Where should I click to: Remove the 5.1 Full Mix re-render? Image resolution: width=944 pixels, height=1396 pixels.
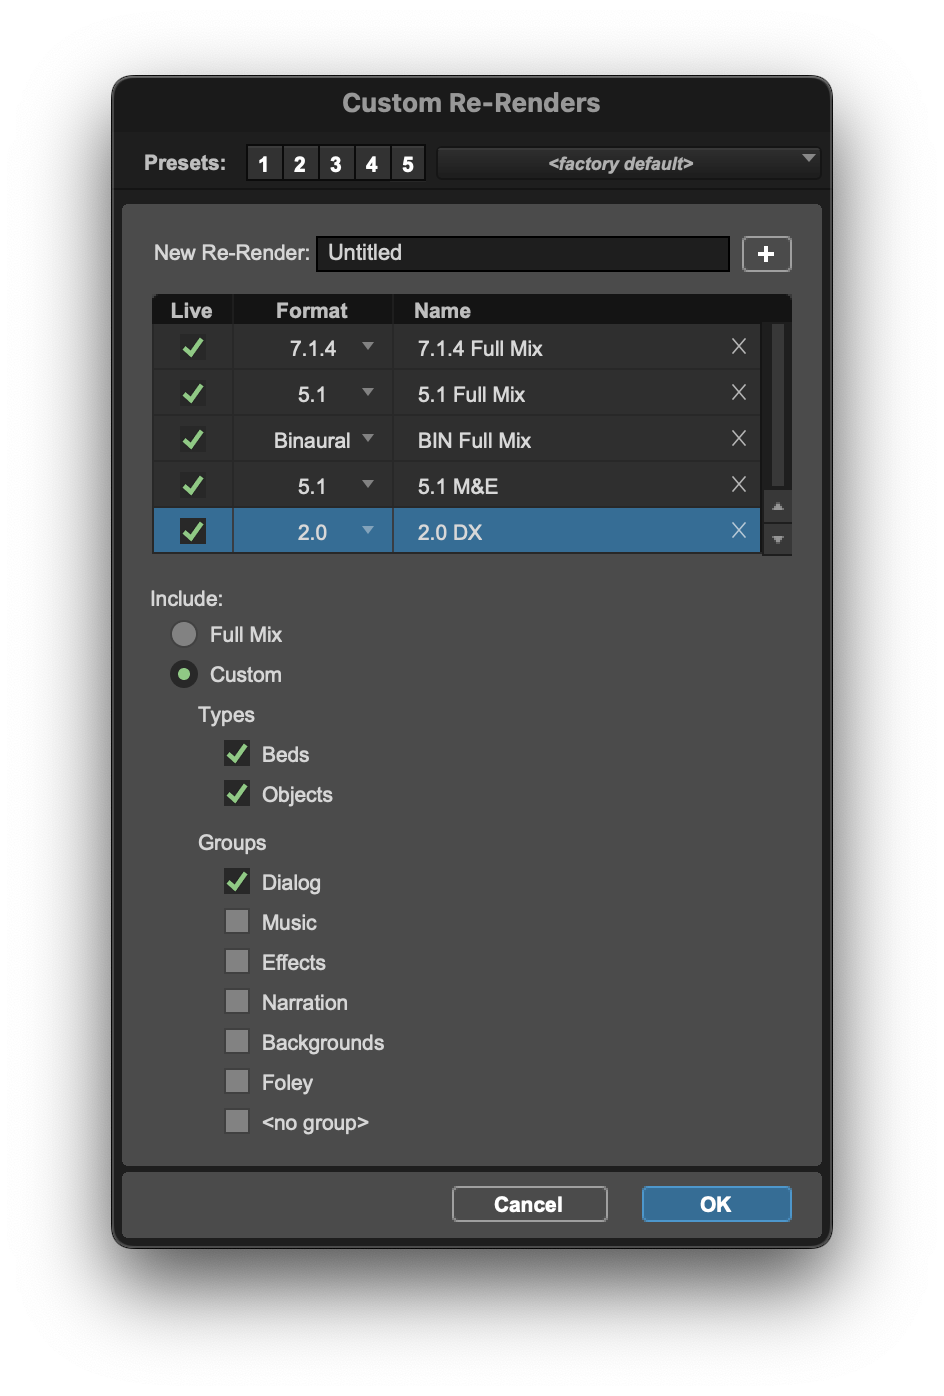[738, 393]
